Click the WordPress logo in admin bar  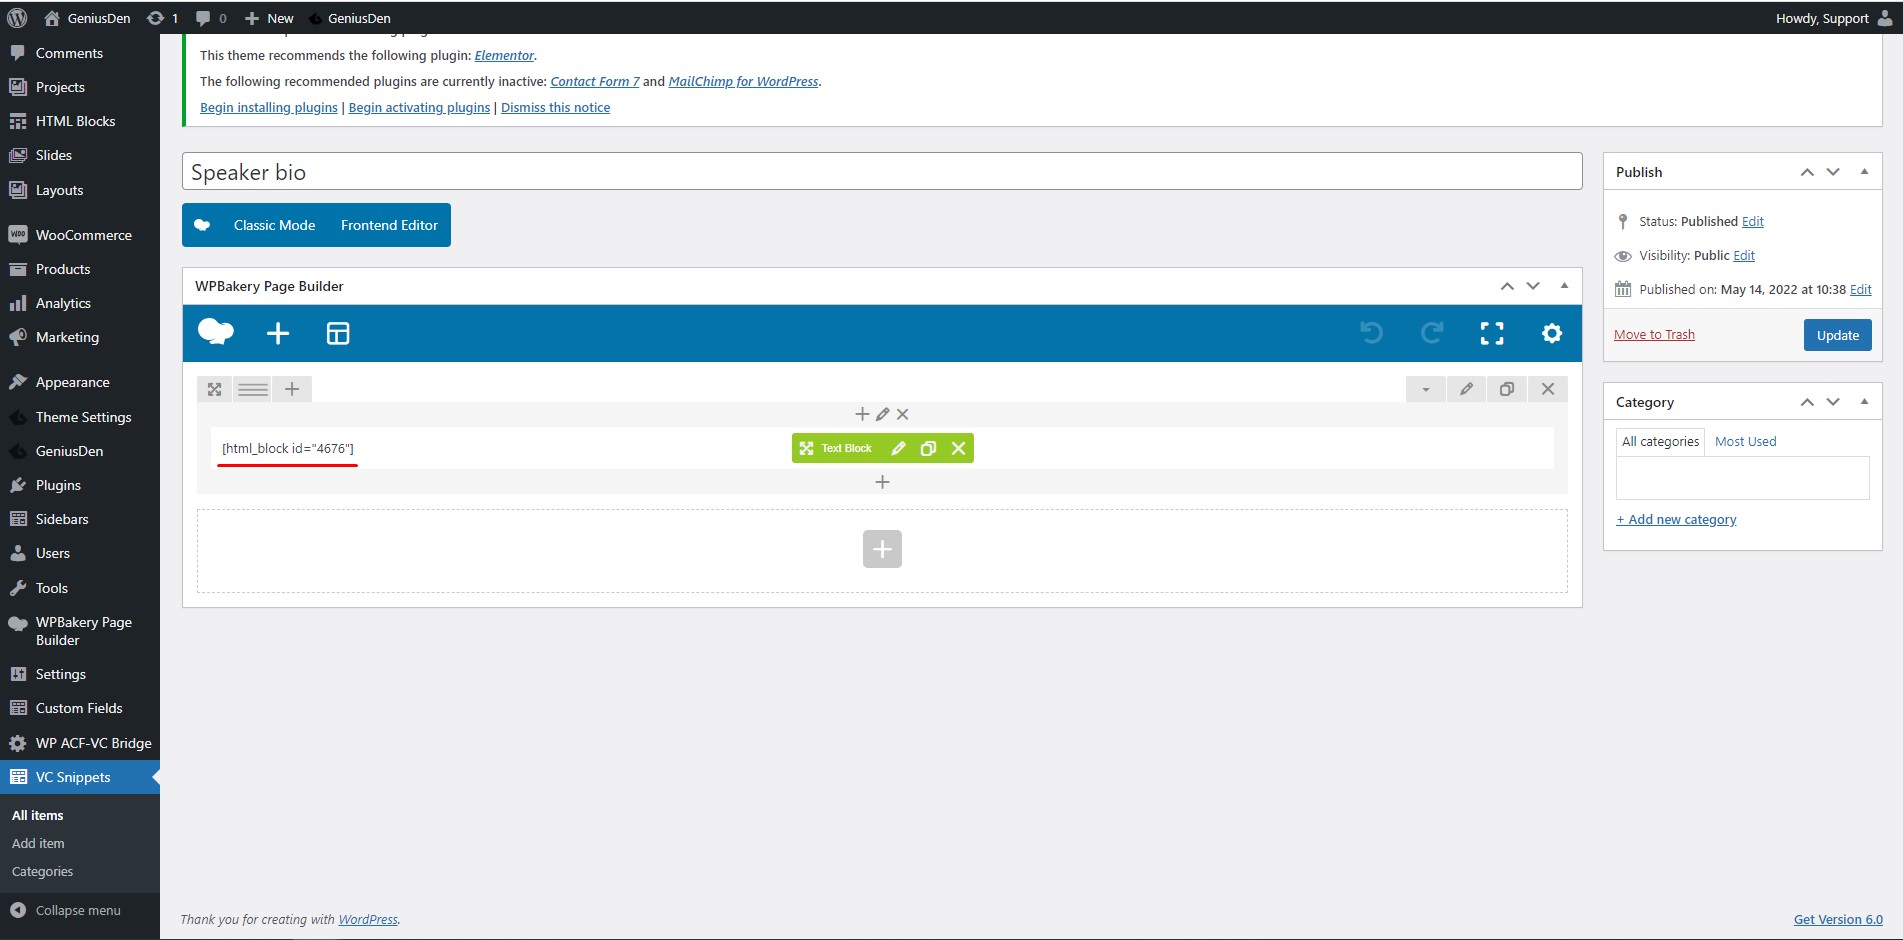(17, 18)
